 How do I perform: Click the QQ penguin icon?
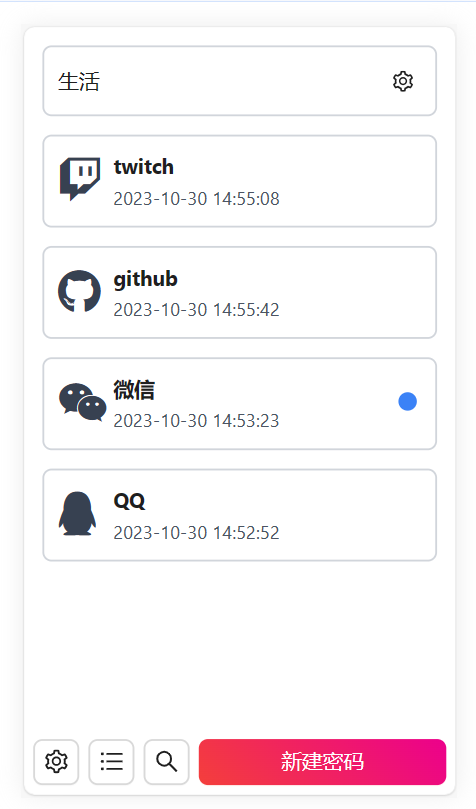(77, 513)
